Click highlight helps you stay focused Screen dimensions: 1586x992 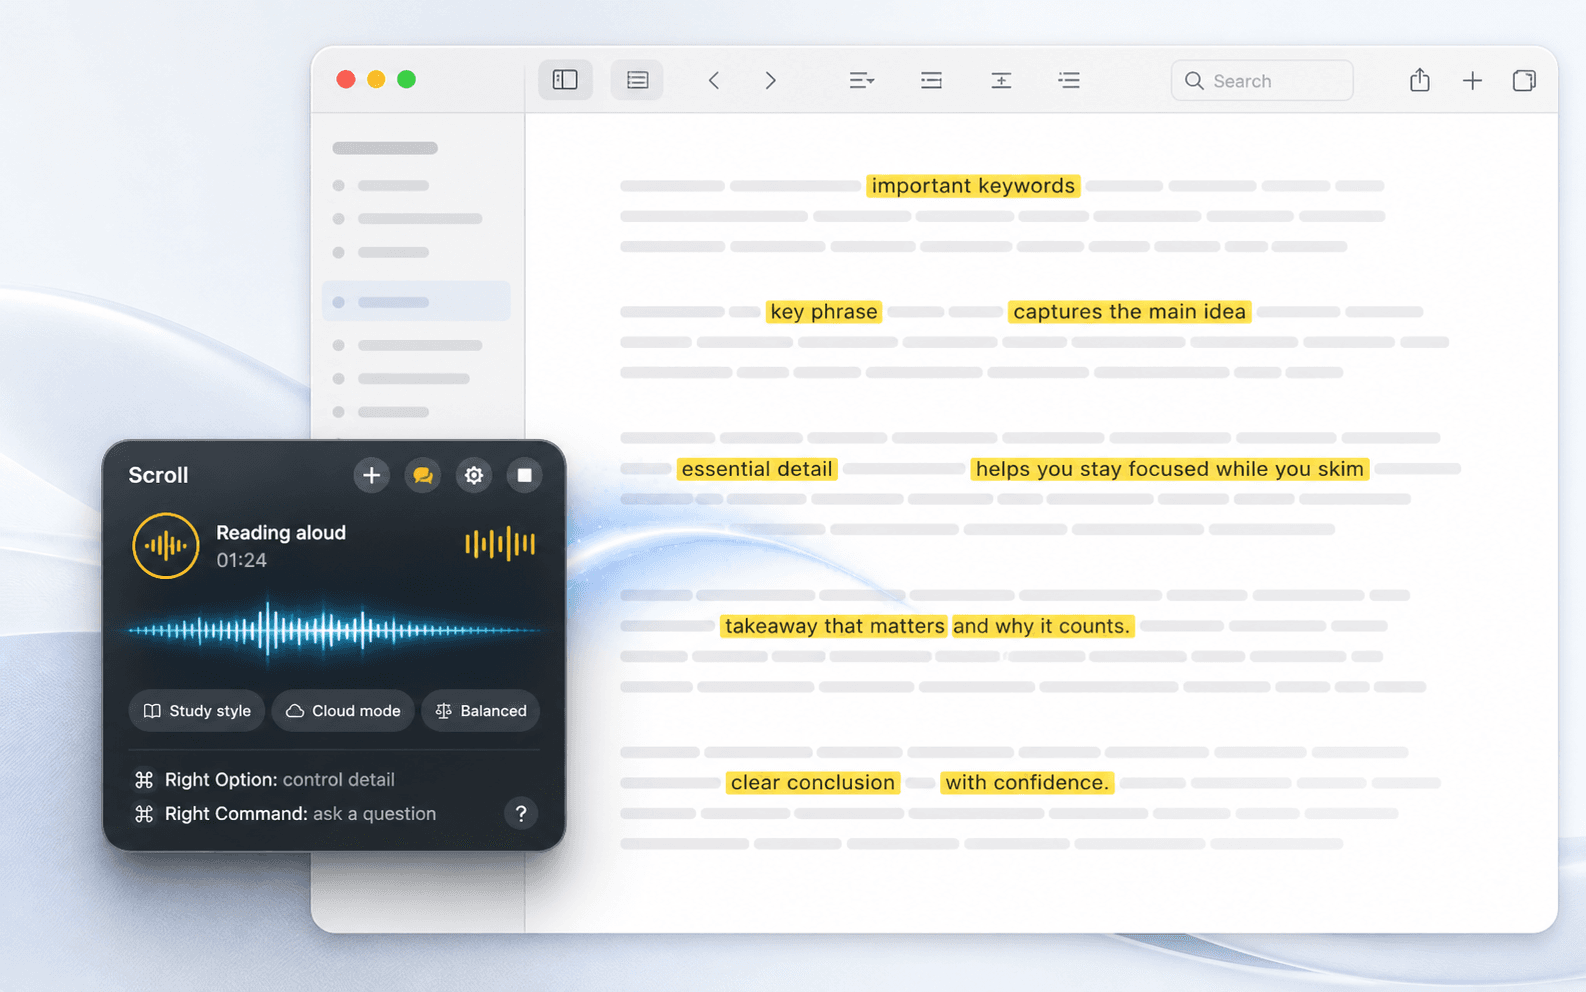[1170, 469]
